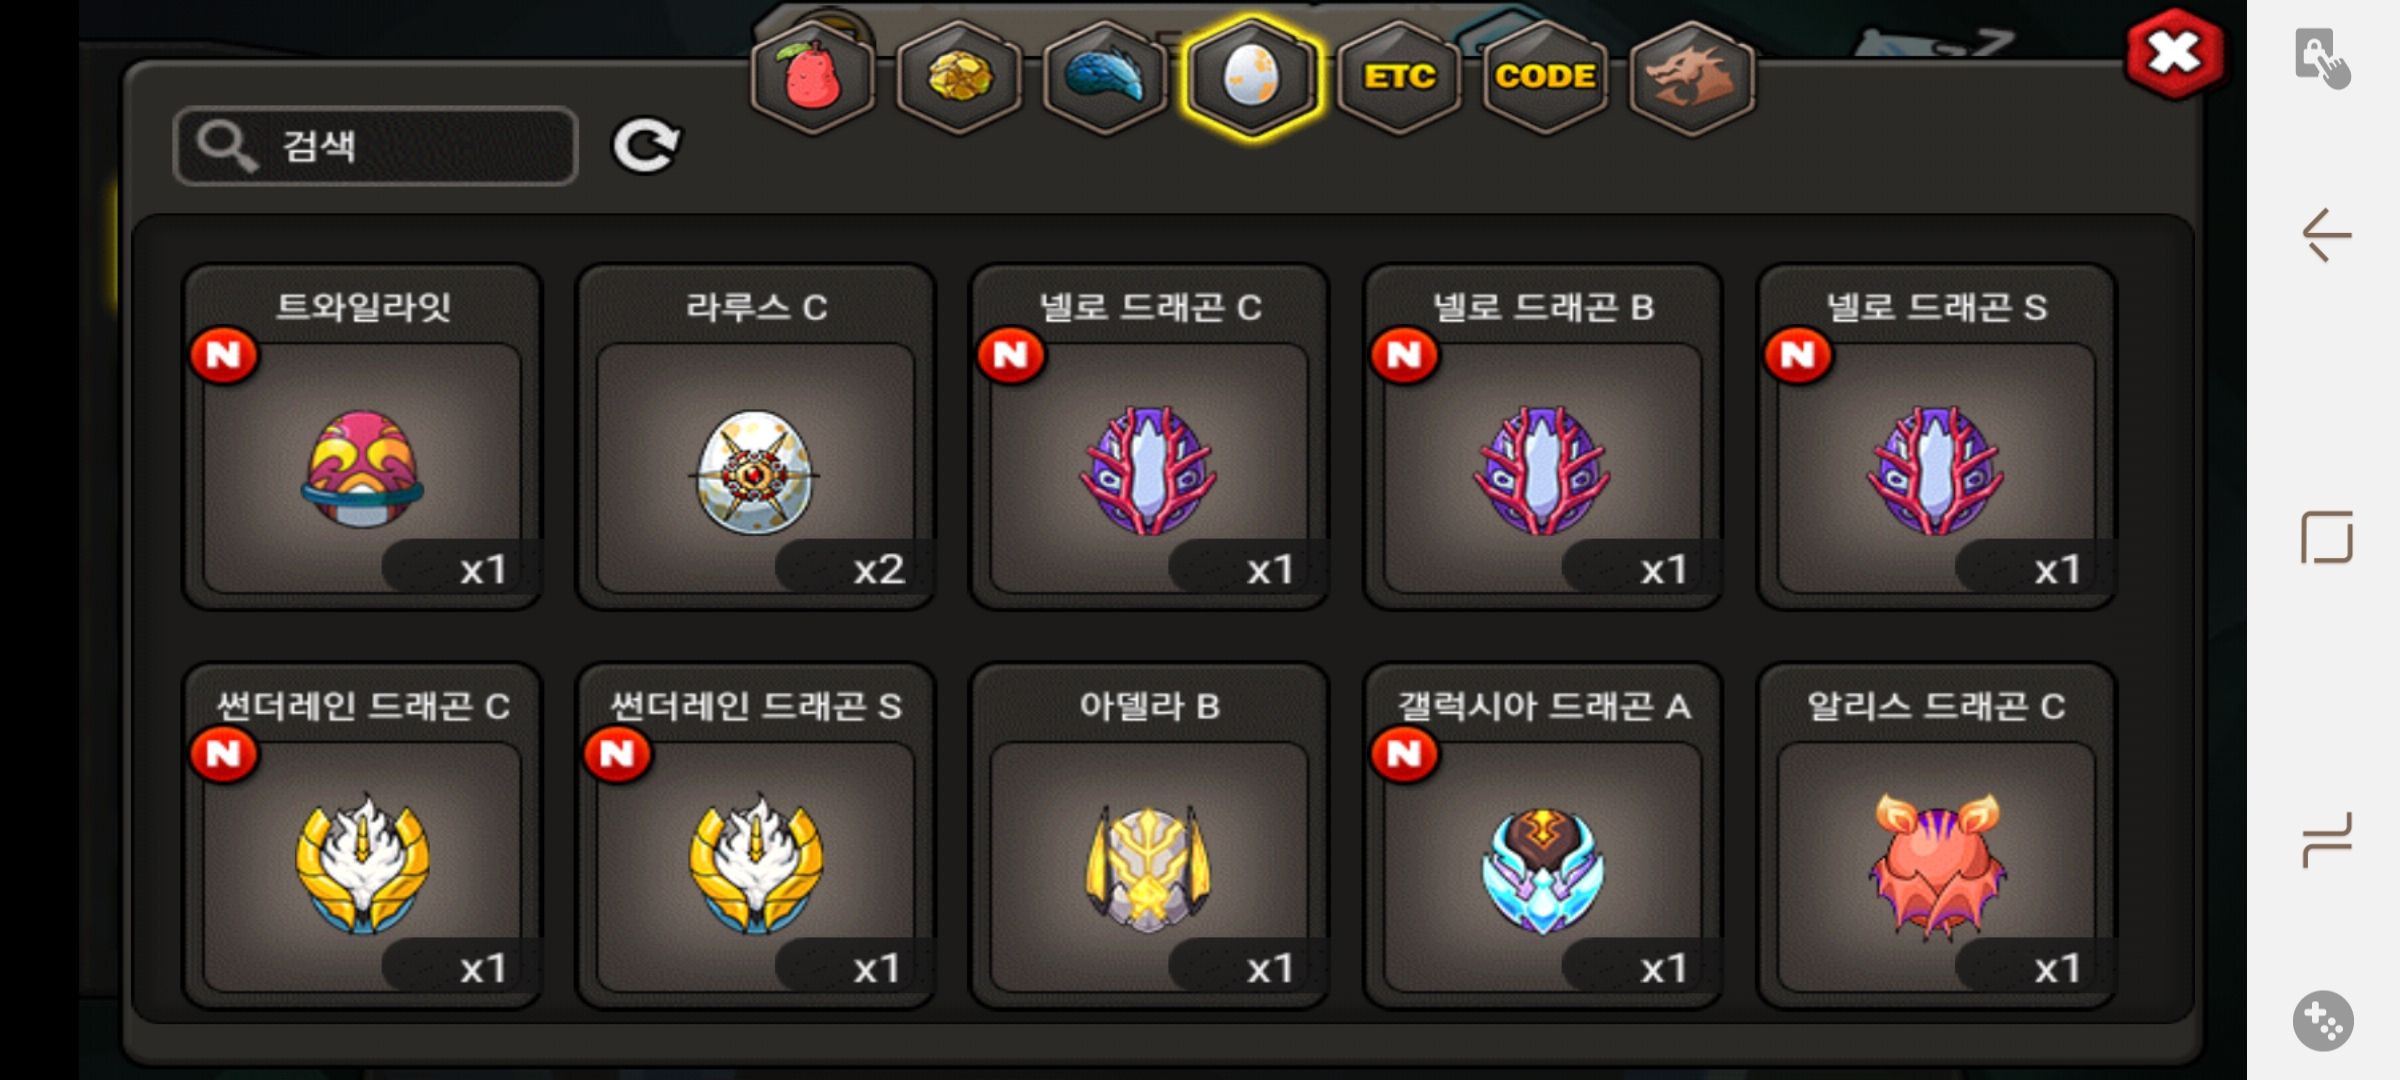Screen dimensions: 2400x1080
Task: Switch to the CODE tab
Action: tap(1545, 77)
